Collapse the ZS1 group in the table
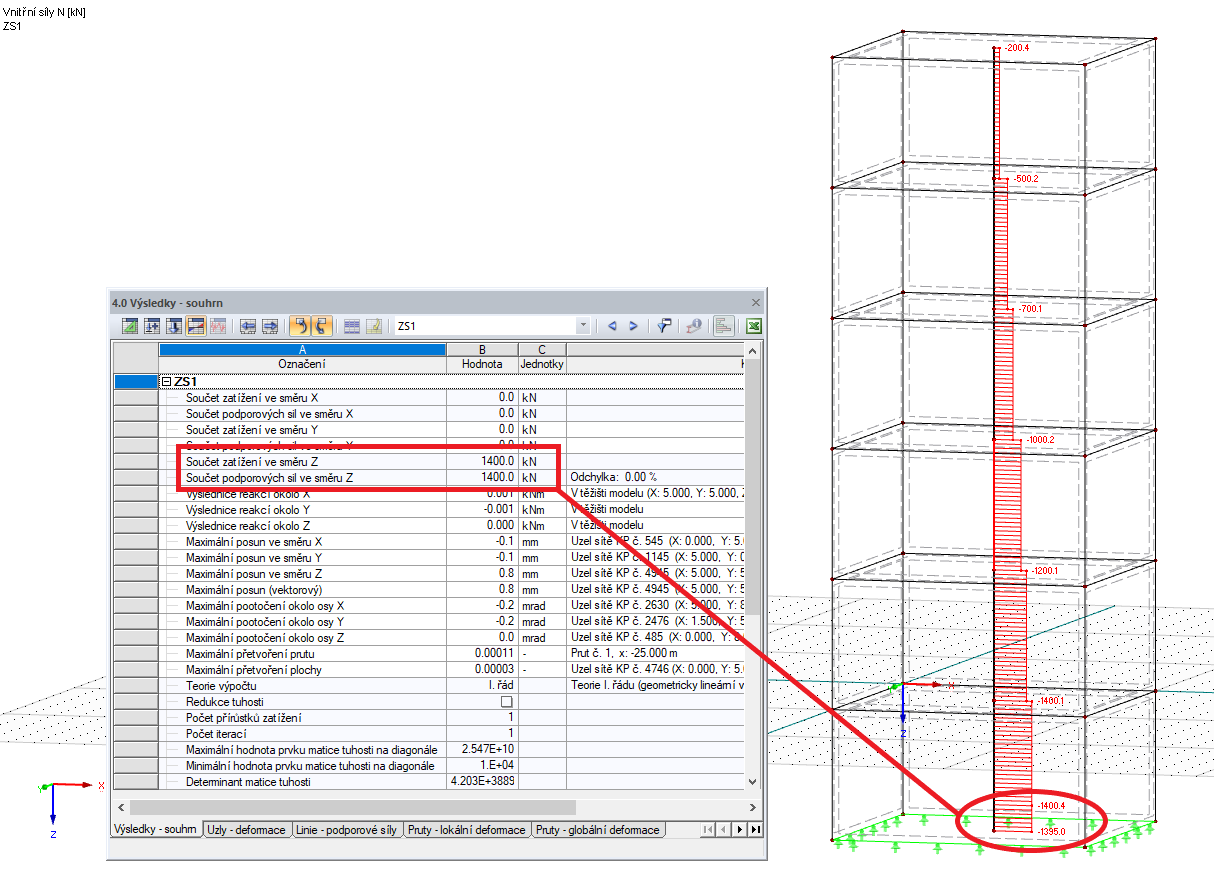1214x881 pixels. tap(166, 381)
